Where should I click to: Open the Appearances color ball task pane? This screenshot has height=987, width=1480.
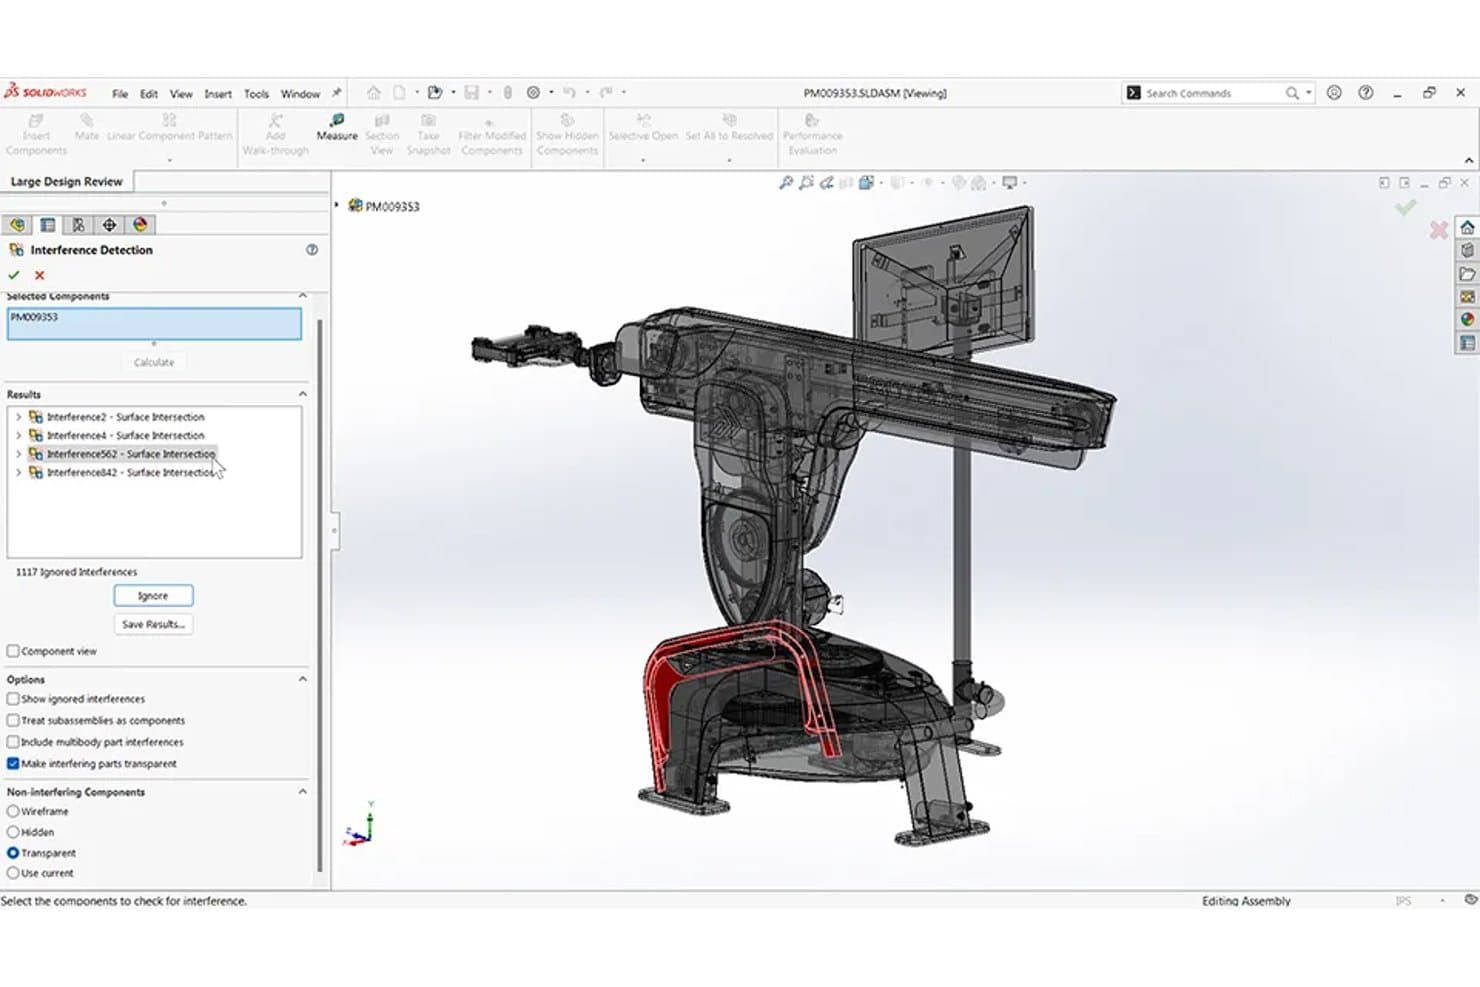click(x=1467, y=319)
